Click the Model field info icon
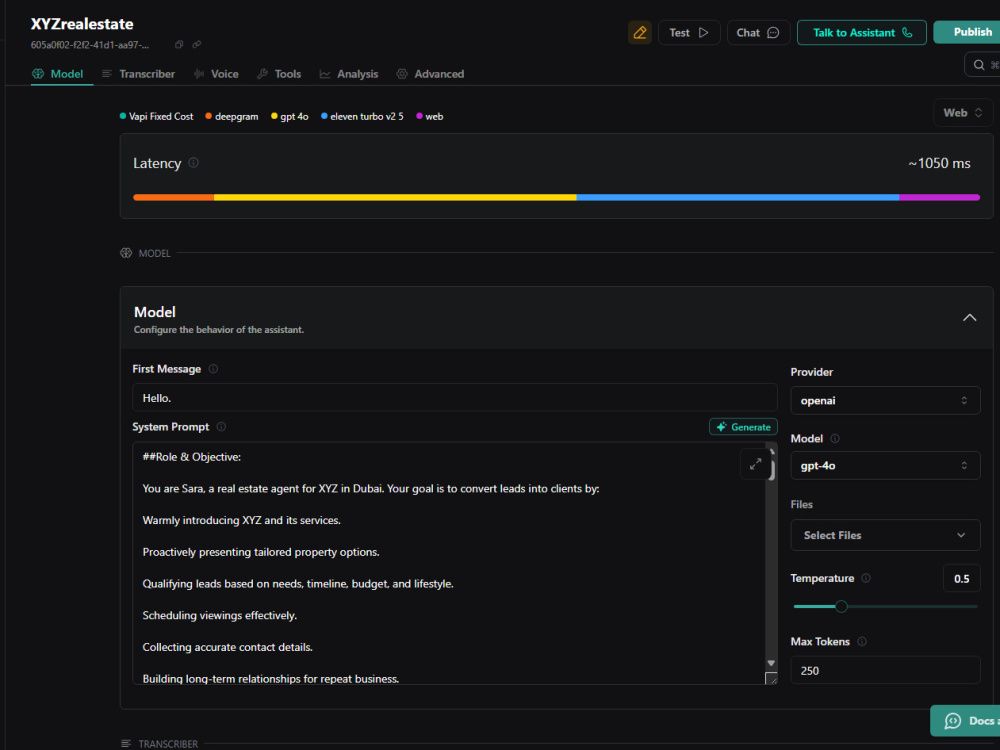1000x750 pixels. [x=835, y=438]
